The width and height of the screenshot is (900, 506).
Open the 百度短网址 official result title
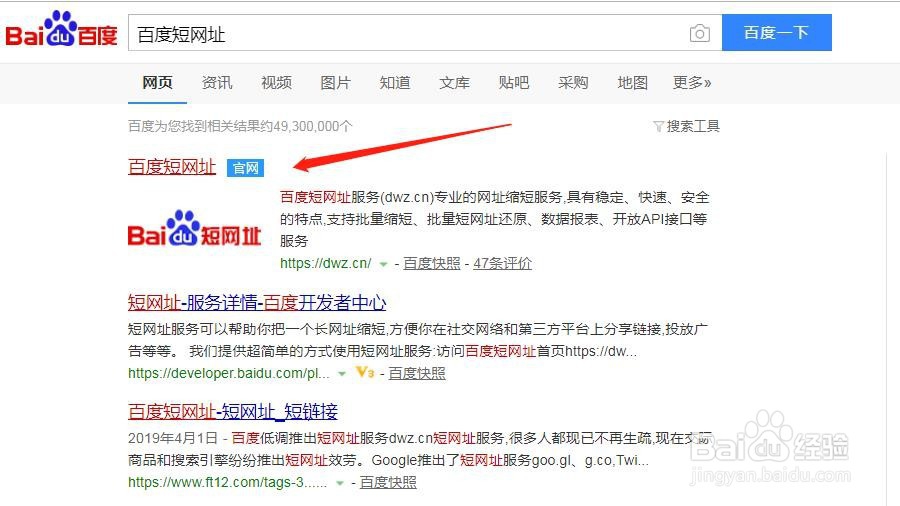(x=172, y=167)
